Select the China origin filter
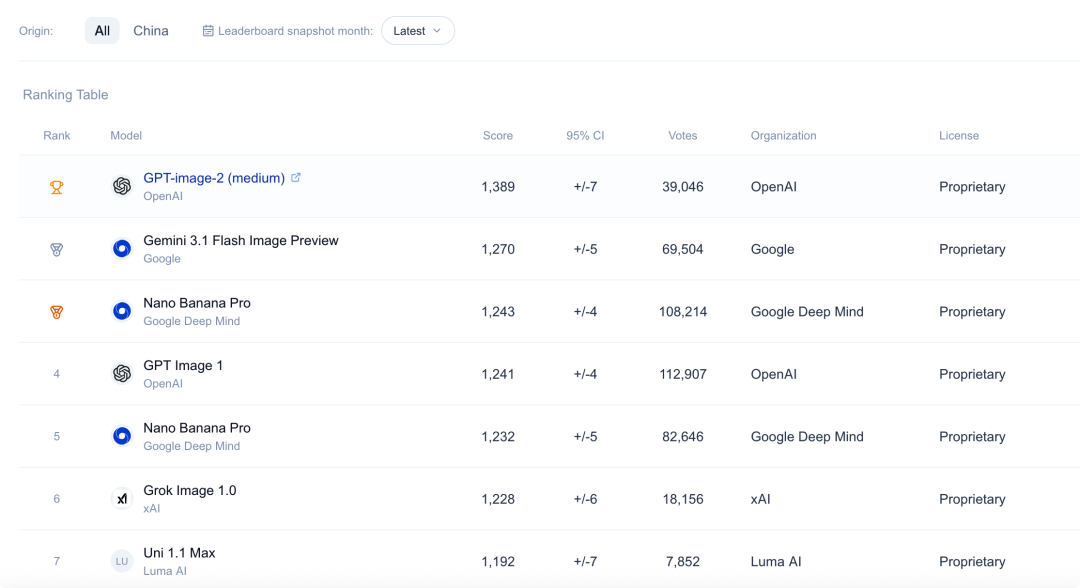1080x588 pixels. click(151, 31)
